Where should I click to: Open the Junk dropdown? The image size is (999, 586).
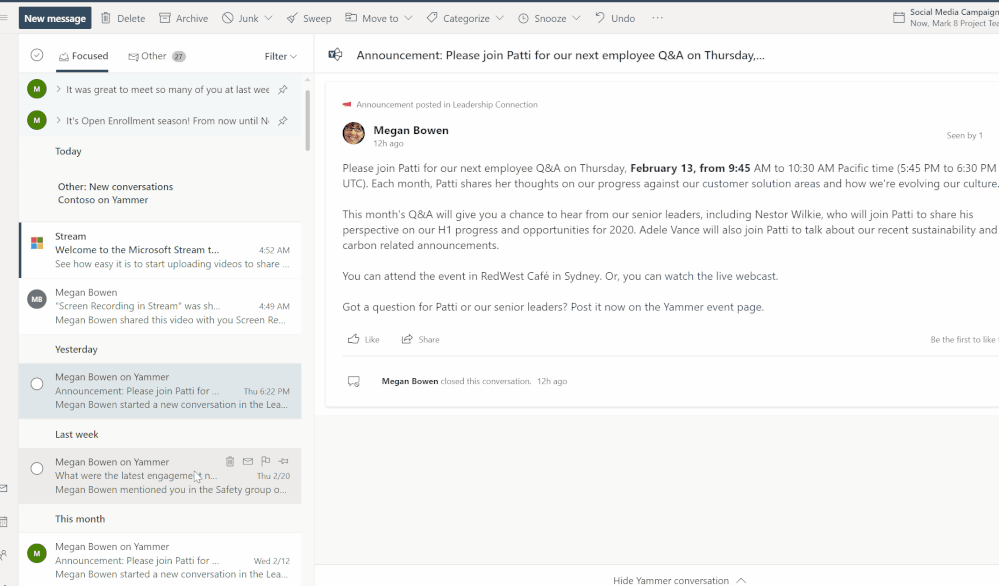pyautogui.click(x=246, y=17)
